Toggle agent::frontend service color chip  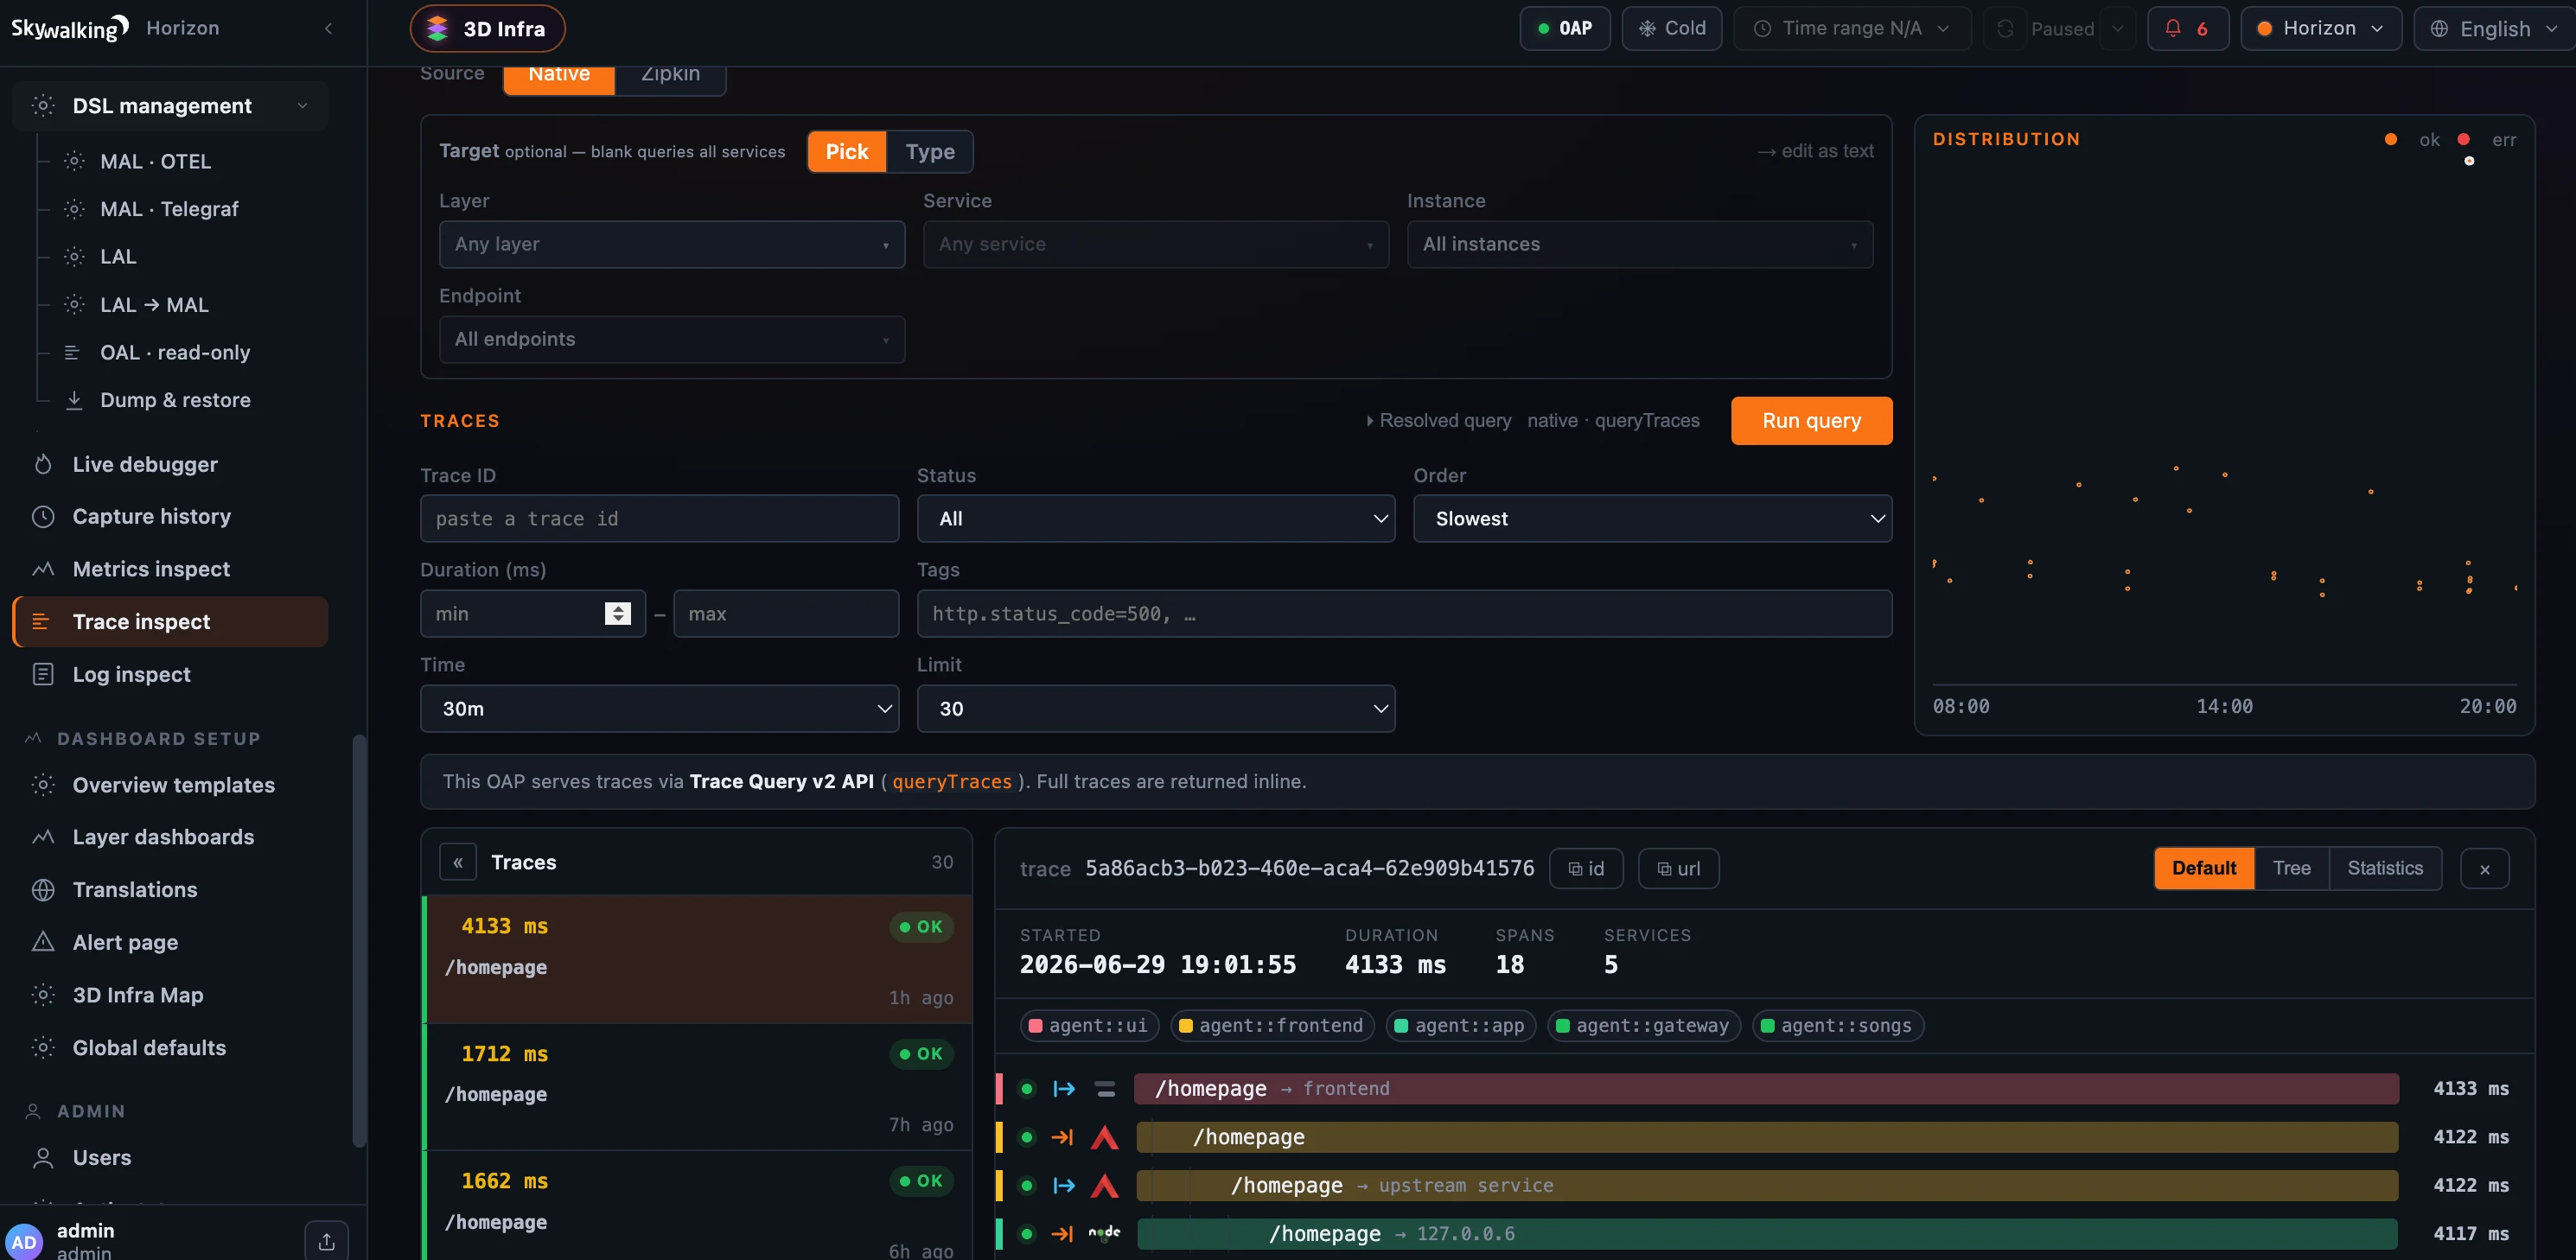(1271, 1026)
